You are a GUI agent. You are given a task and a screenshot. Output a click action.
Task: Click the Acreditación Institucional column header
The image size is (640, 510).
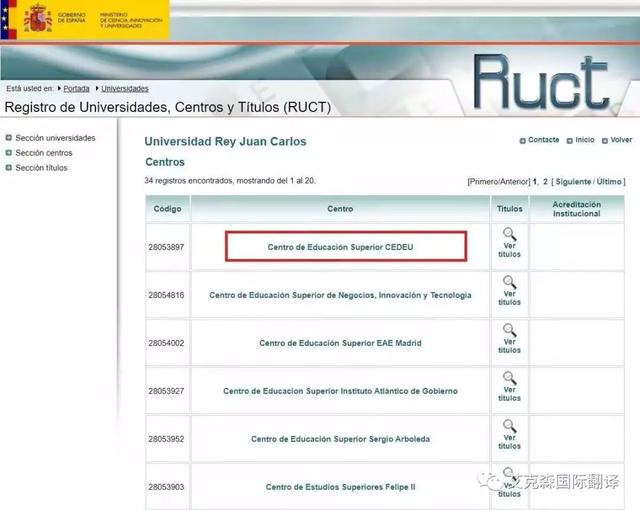(576, 208)
